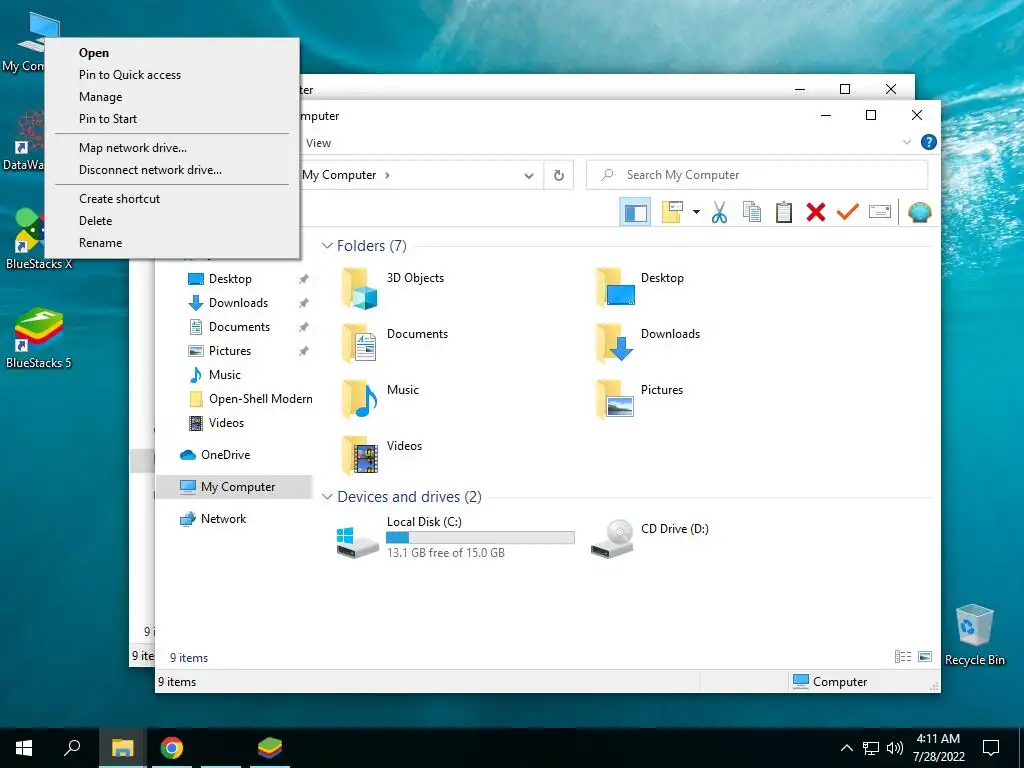Image resolution: width=1024 pixels, height=768 pixels.
Task: Open Classic Explorer settings shell icon
Action: tap(920, 212)
